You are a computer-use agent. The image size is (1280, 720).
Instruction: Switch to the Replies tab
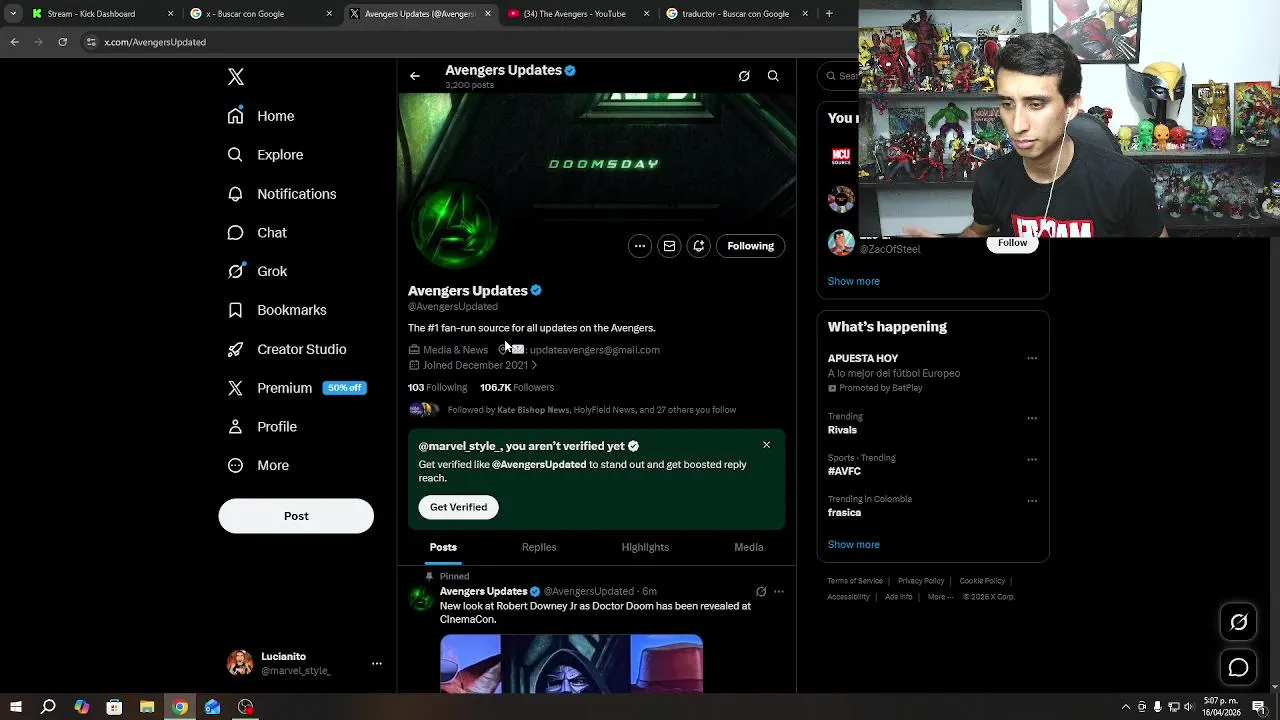coord(539,547)
